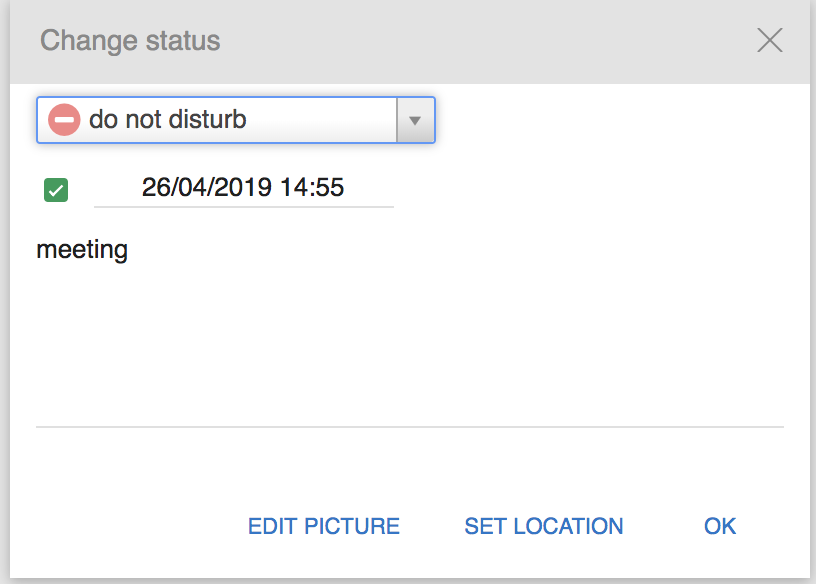
Task: Choose SET LOCATION
Action: [544, 526]
